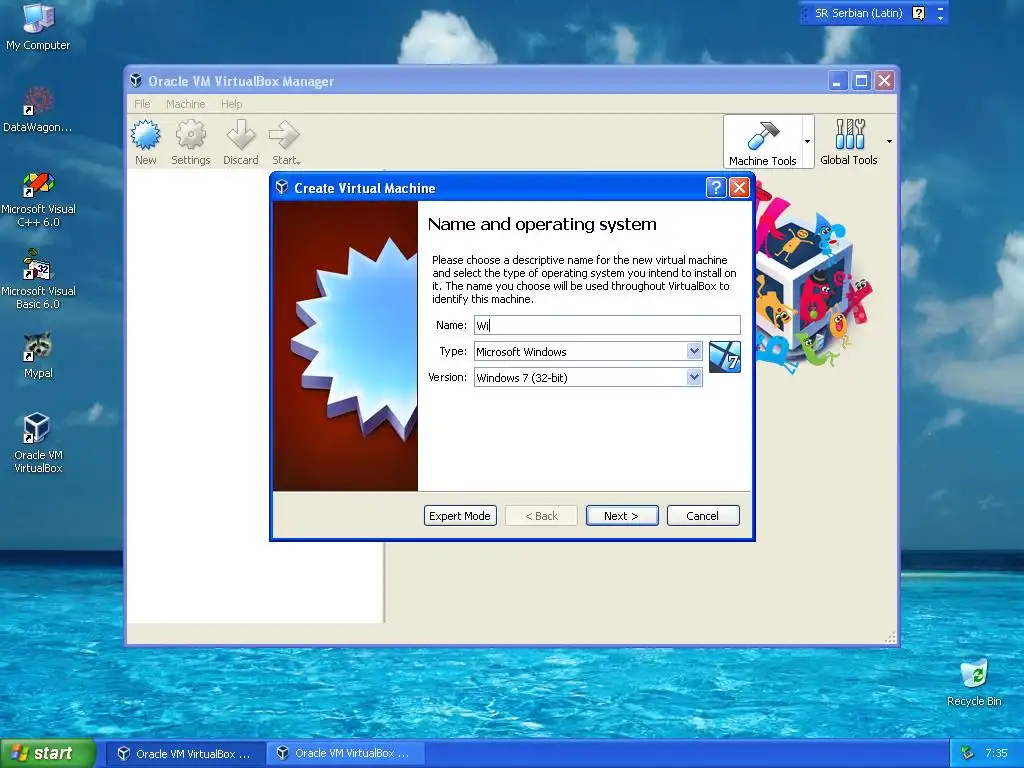The height and width of the screenshot is (768, 1024).
Task: Maximize the VirtualBox Manager window
Action: [861, 81]
